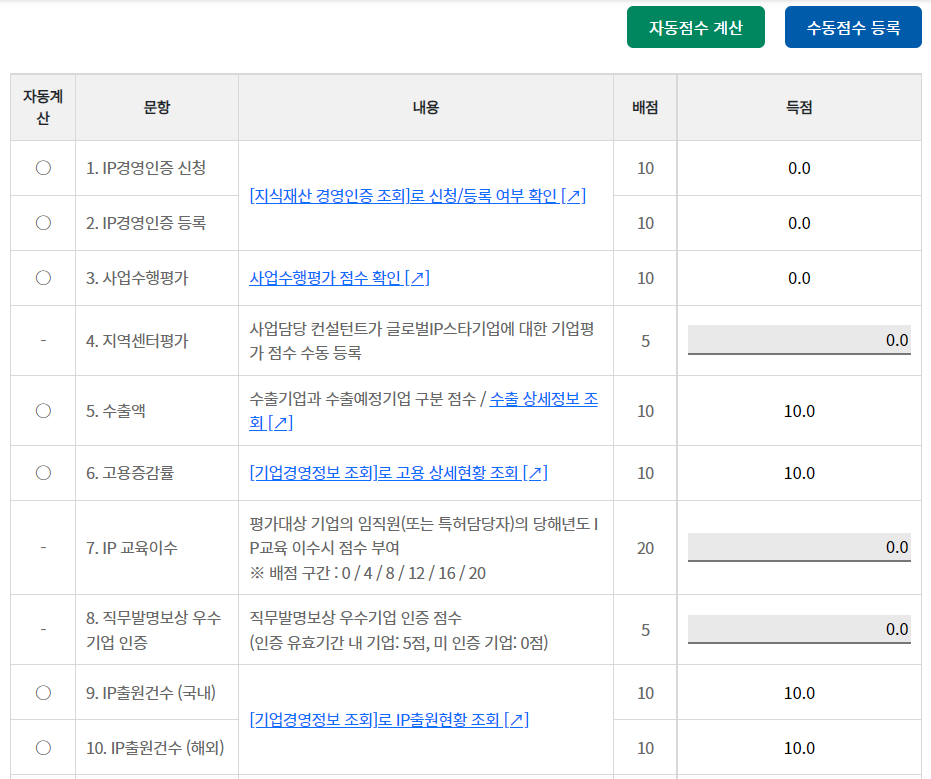Click external-link icon after 고용 상세현황 조회
Image resolution: width=931 pixels, height=779 pixels.
537,473
